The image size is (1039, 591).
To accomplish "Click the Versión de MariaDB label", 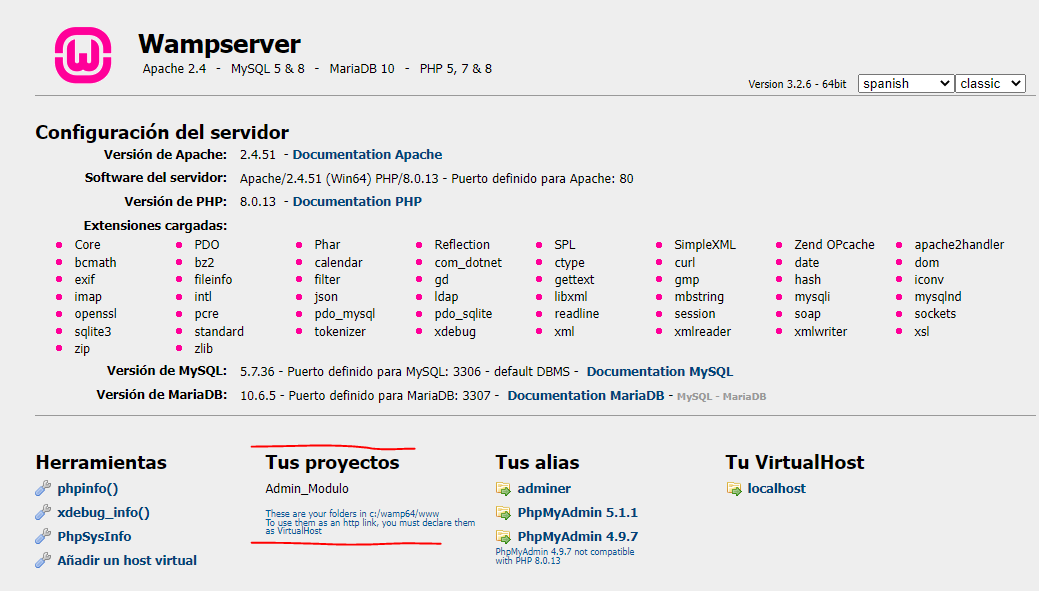I will pyautogui.click(x=162, y=395).
